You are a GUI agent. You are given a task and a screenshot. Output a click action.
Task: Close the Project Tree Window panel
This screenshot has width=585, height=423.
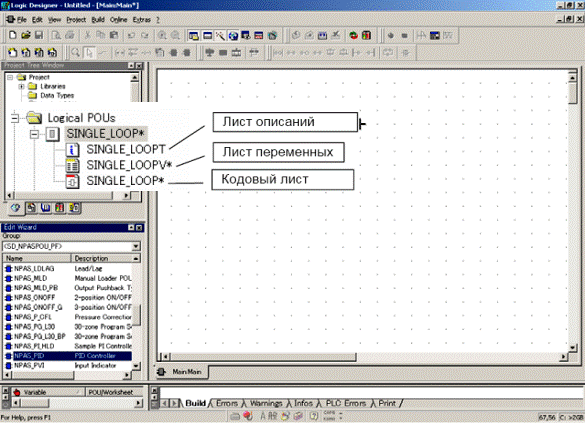(x=139, y=66)
